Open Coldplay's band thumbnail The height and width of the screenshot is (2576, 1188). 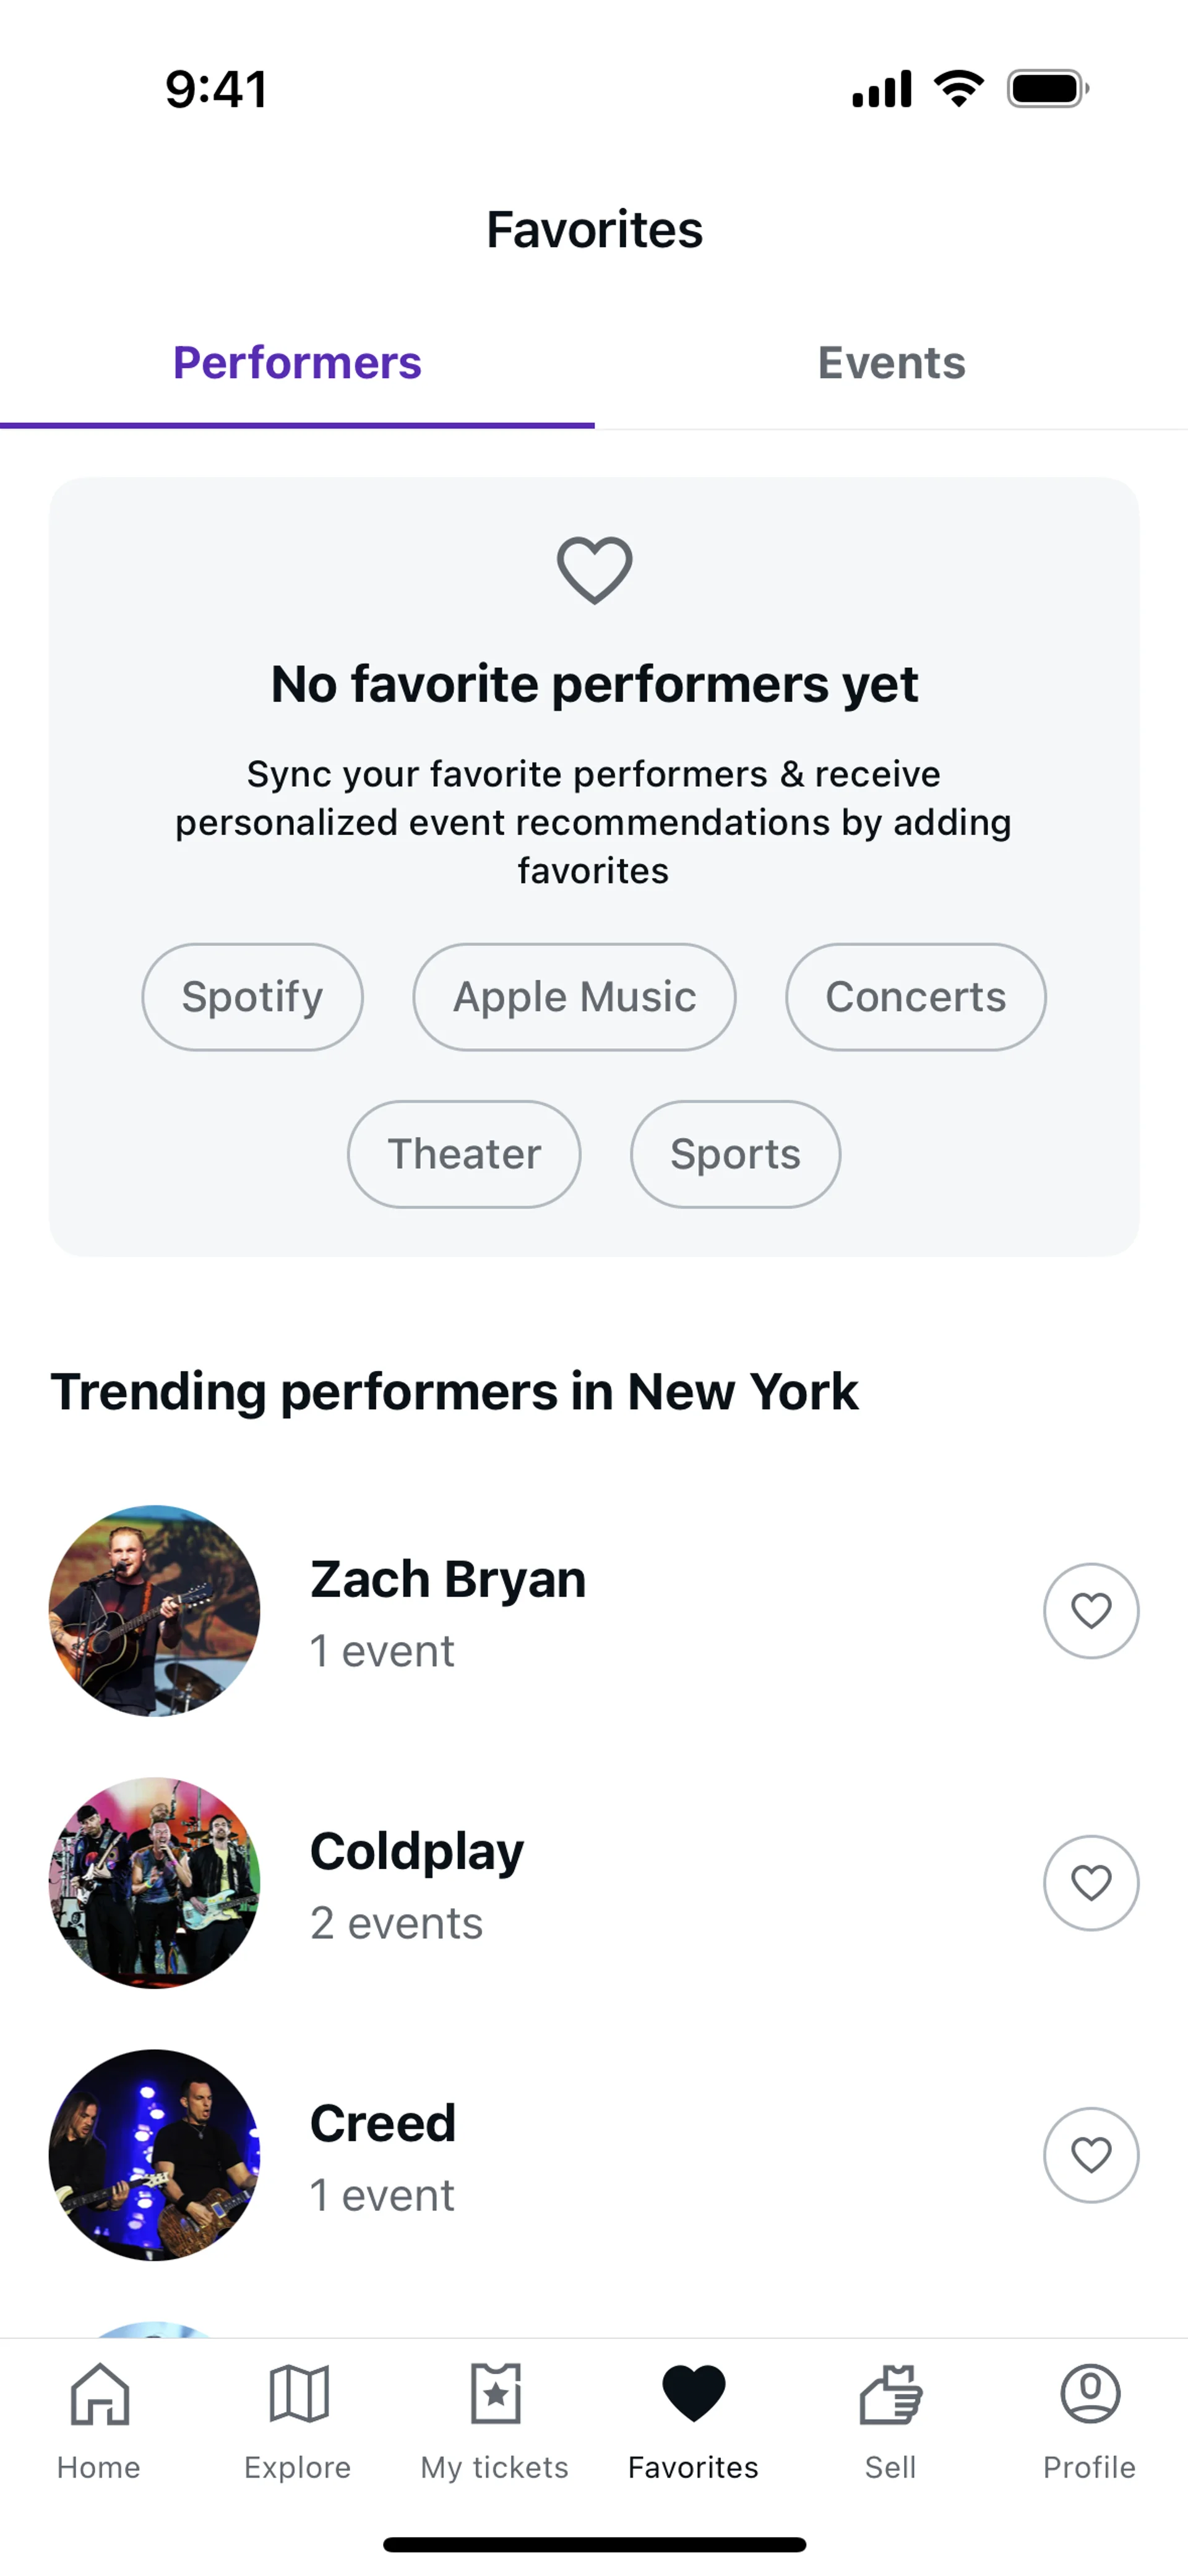154,1883
